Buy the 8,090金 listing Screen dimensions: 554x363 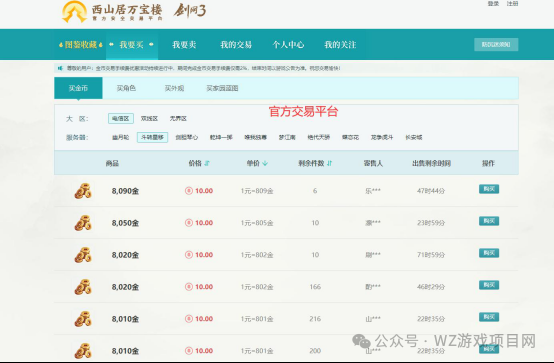[489, 189]
